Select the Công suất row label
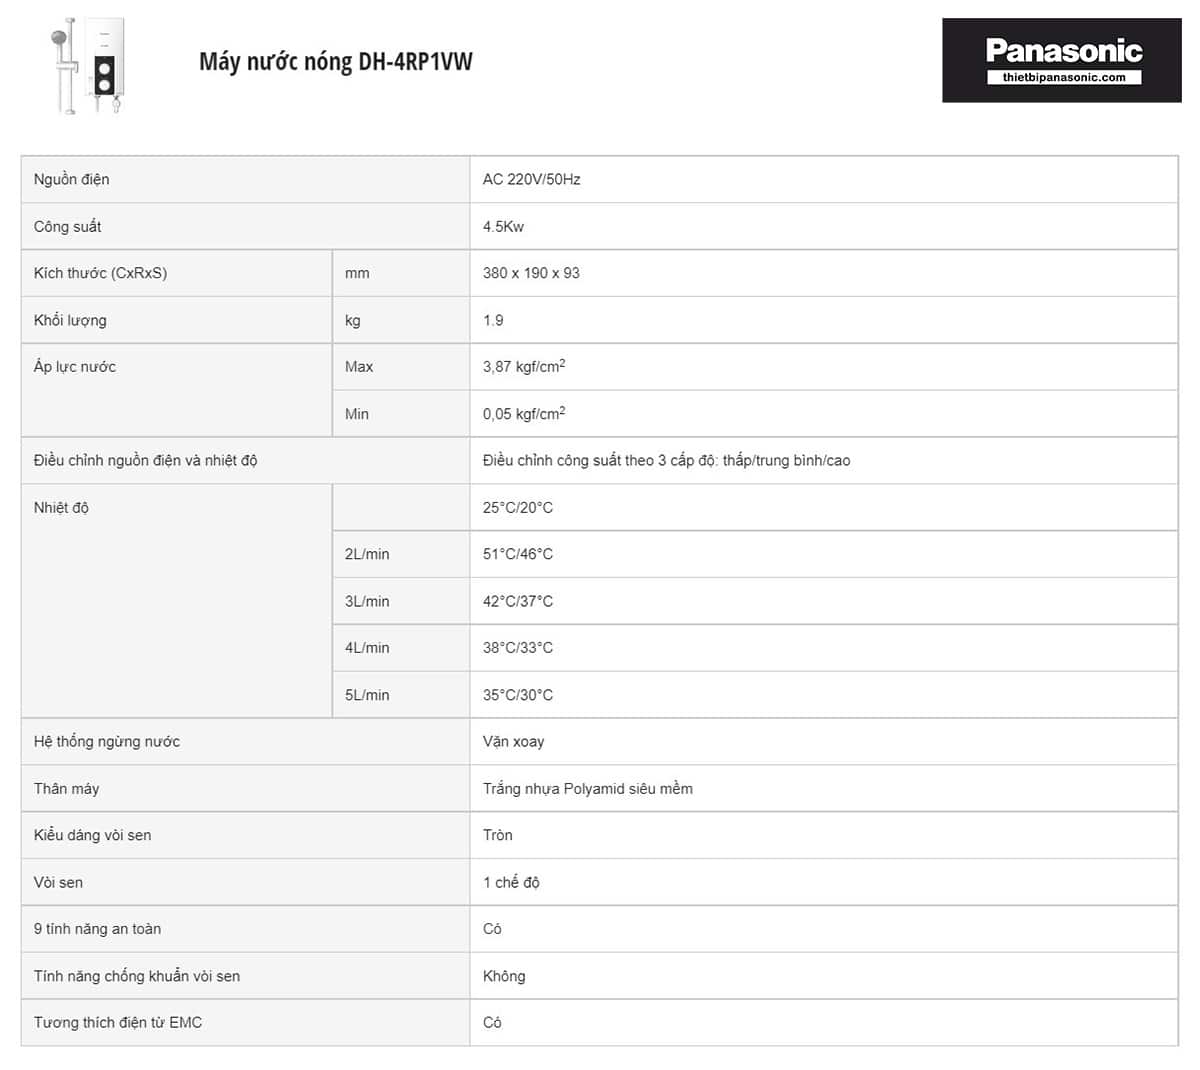The width and height of the screenshot is (1200, 1070). 68,227
